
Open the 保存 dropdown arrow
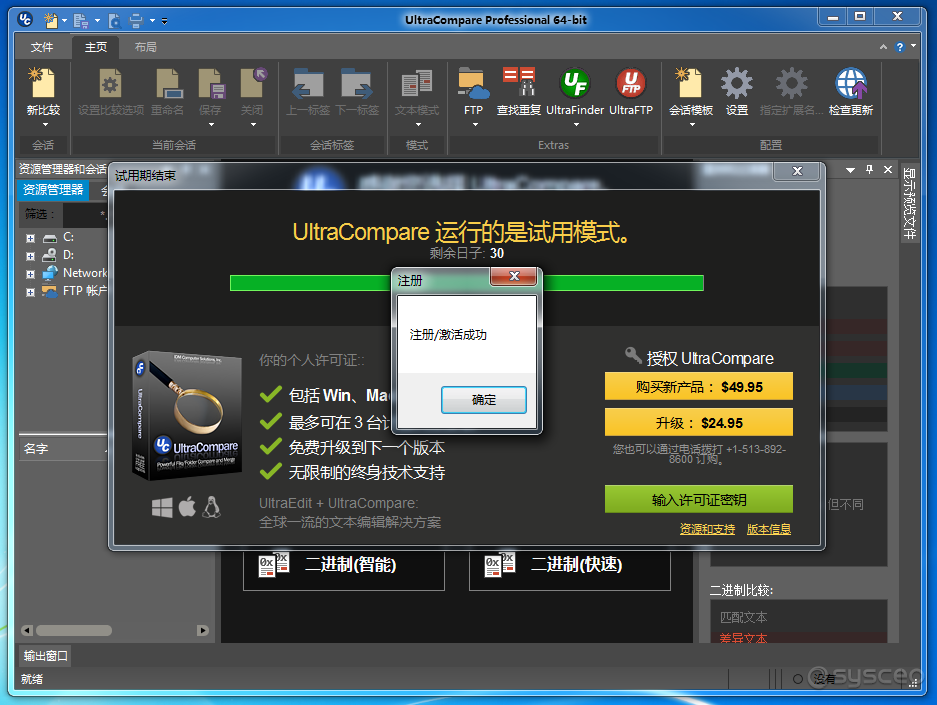point(211,125)
